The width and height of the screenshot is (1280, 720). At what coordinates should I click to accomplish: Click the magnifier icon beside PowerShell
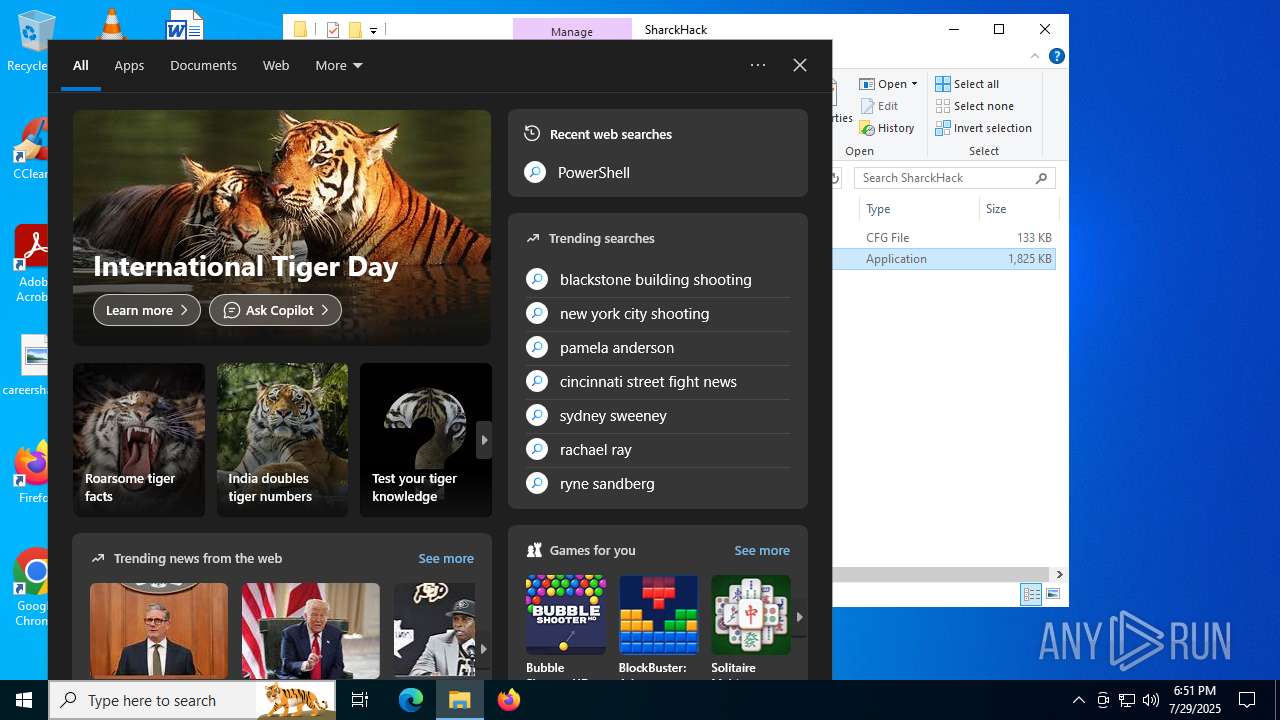(x=535, y=173)
